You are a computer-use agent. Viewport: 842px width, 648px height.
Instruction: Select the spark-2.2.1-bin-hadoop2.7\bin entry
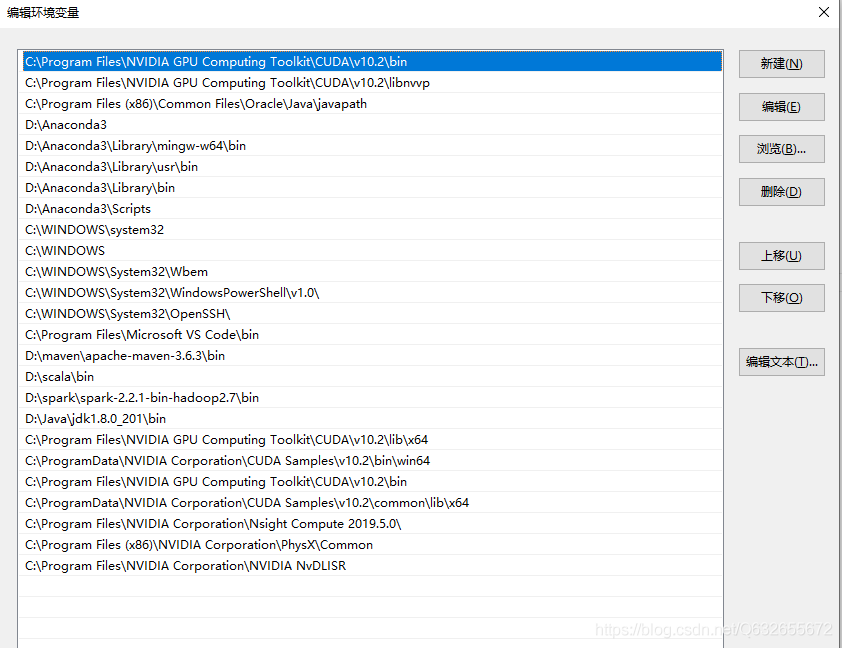point(372,397)
